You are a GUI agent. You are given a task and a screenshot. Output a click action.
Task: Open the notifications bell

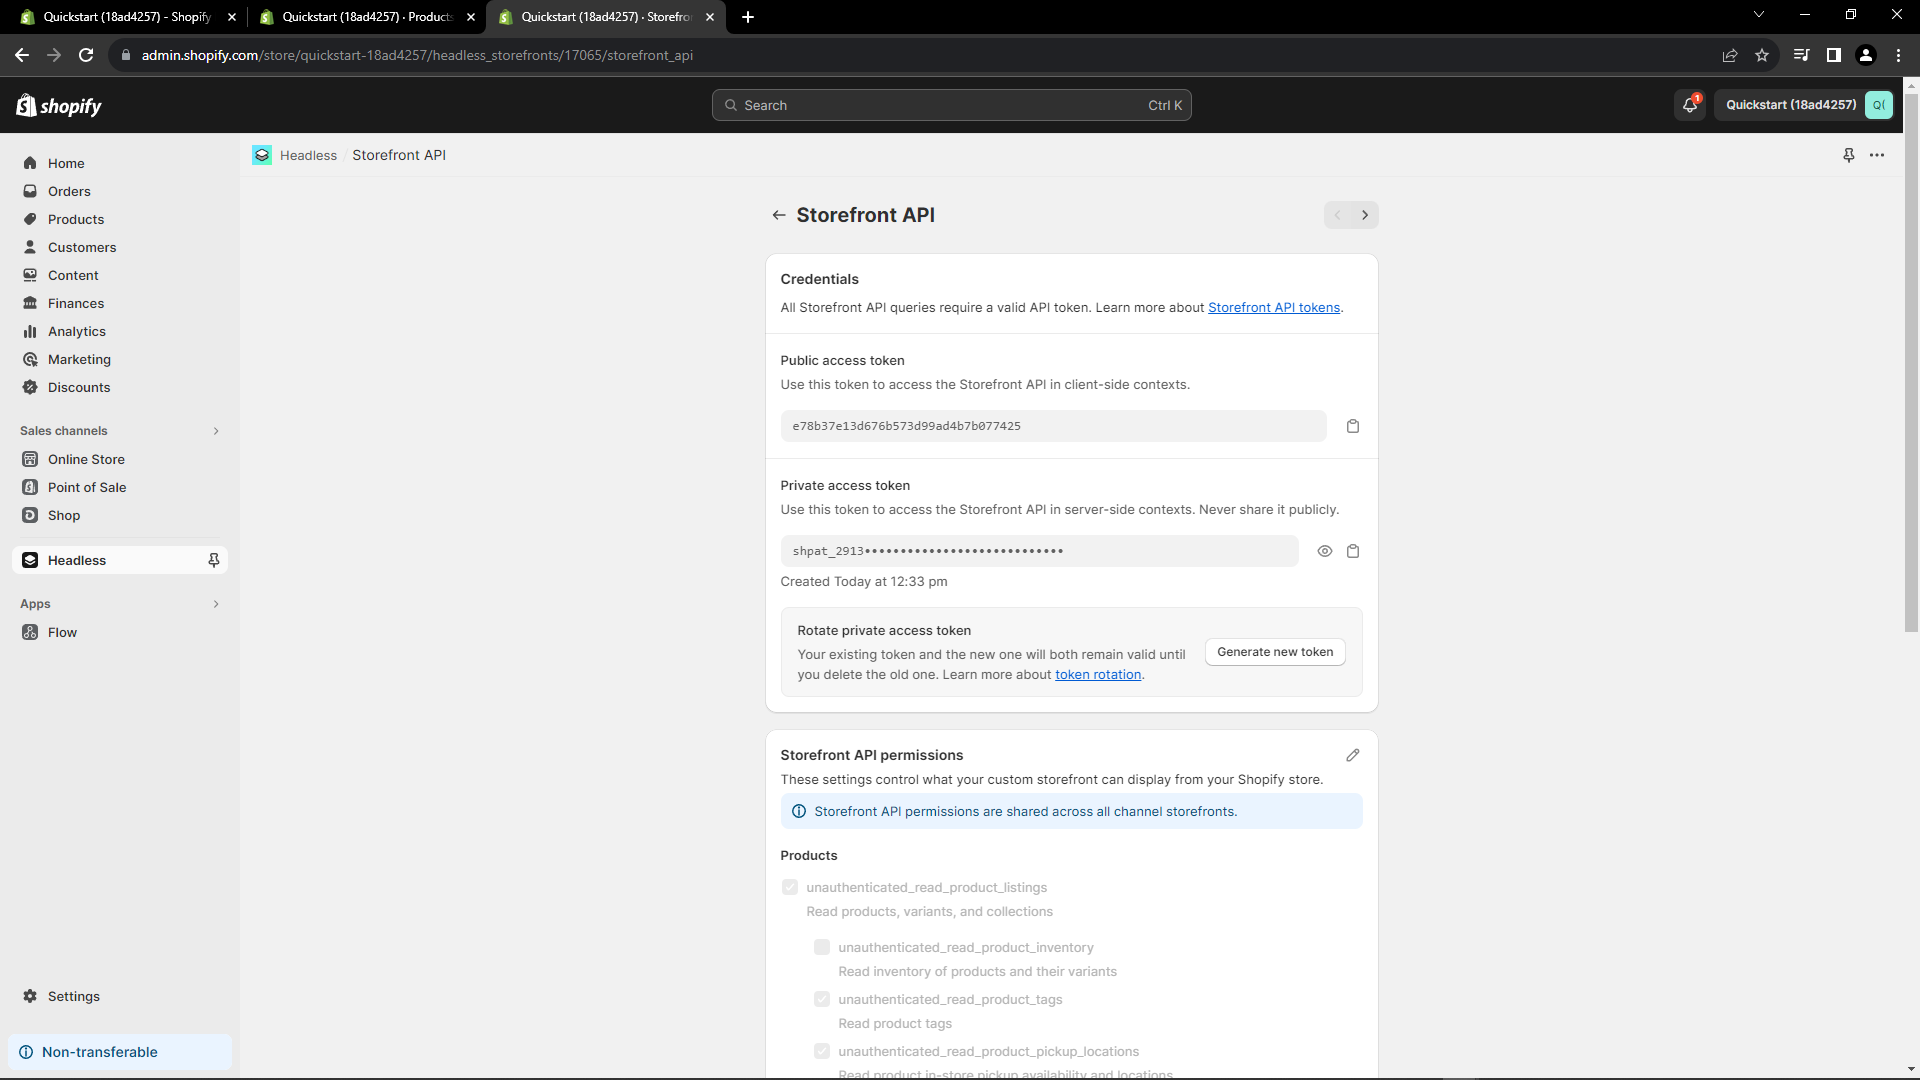1689,105
